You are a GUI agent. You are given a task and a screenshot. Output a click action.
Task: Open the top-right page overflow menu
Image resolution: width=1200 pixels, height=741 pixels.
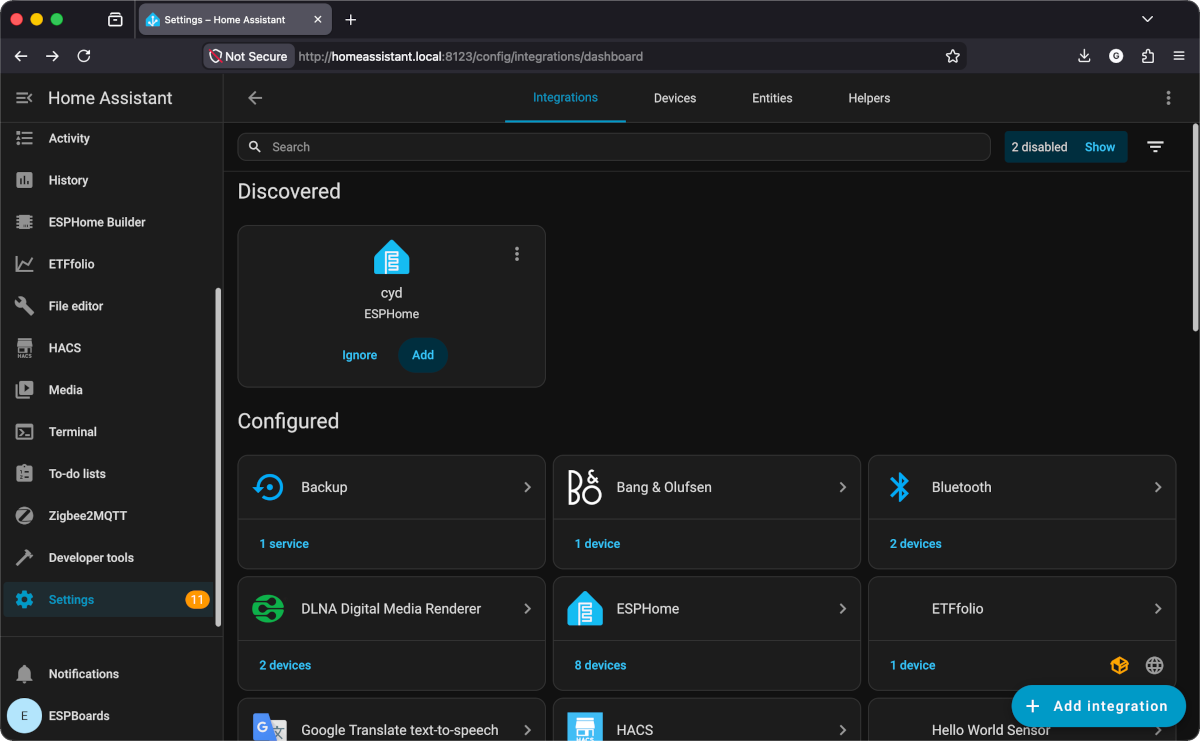(x=1168, y=98)
